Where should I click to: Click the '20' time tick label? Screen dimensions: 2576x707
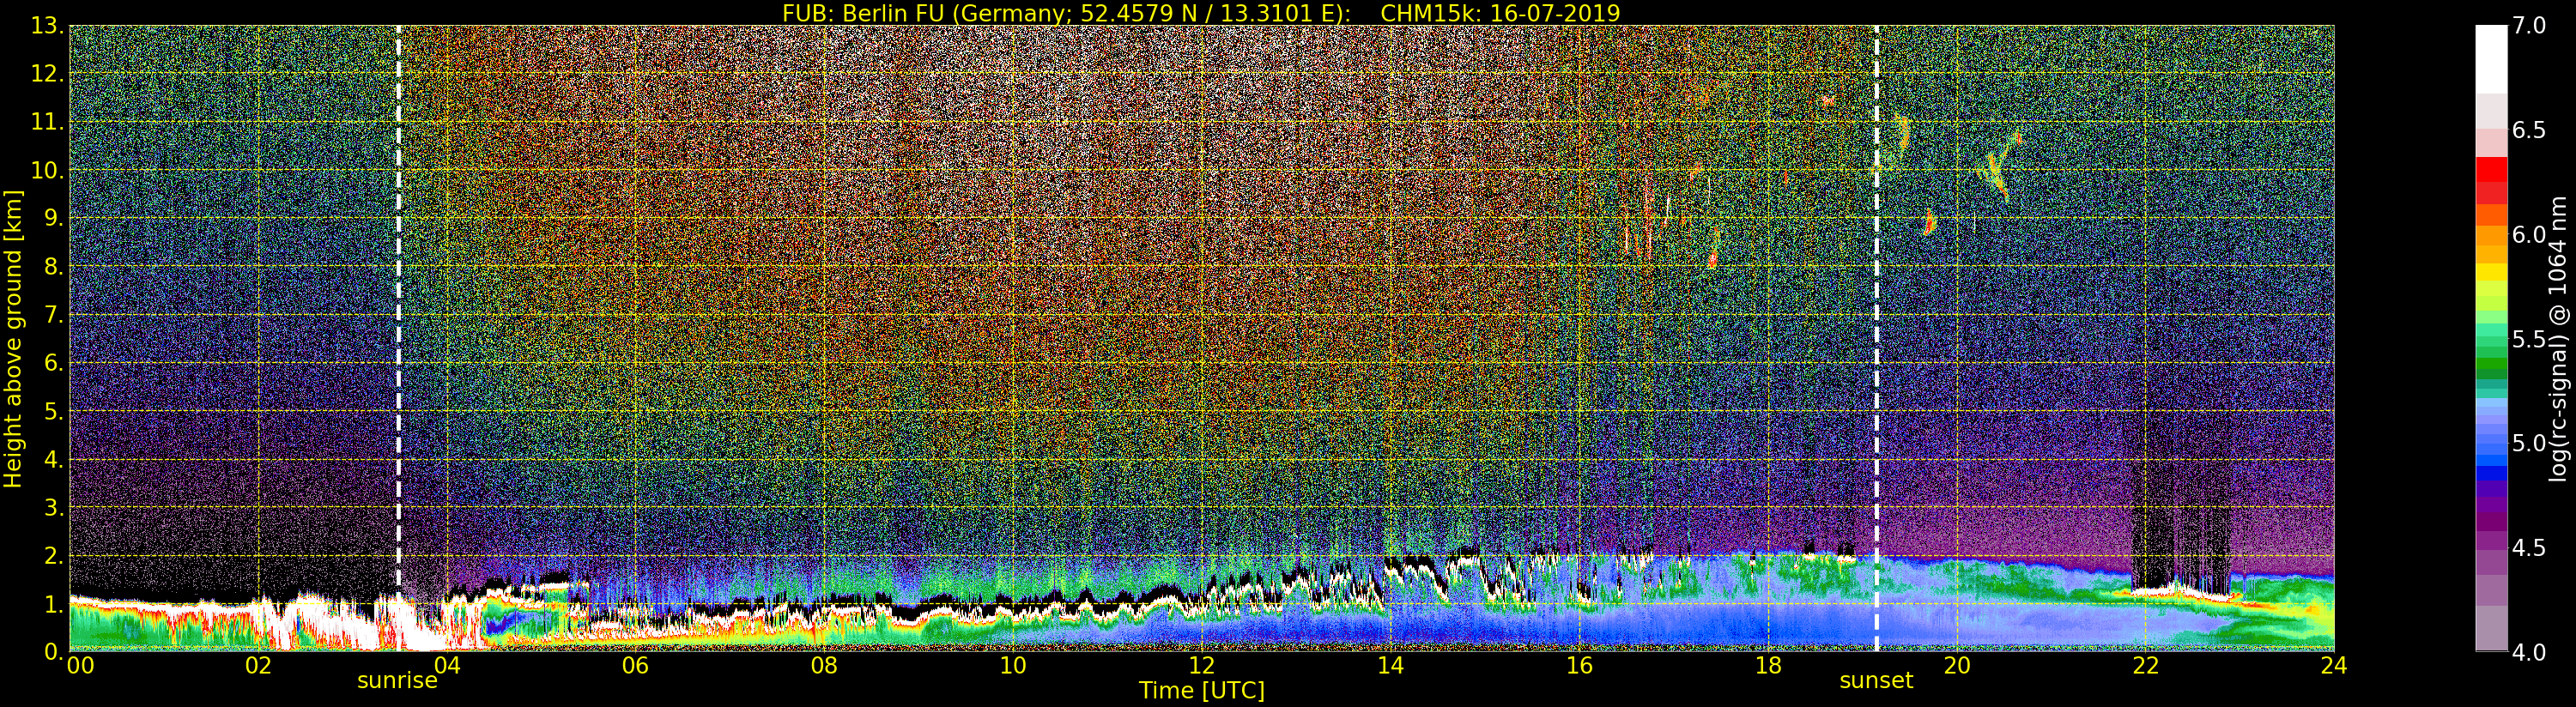pyautogui.click(x=1957, y=666)
